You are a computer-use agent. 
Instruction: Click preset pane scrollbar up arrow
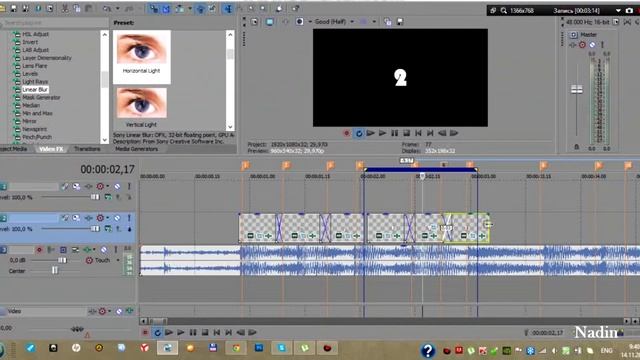pyautogui.click(x=230, y=35)
